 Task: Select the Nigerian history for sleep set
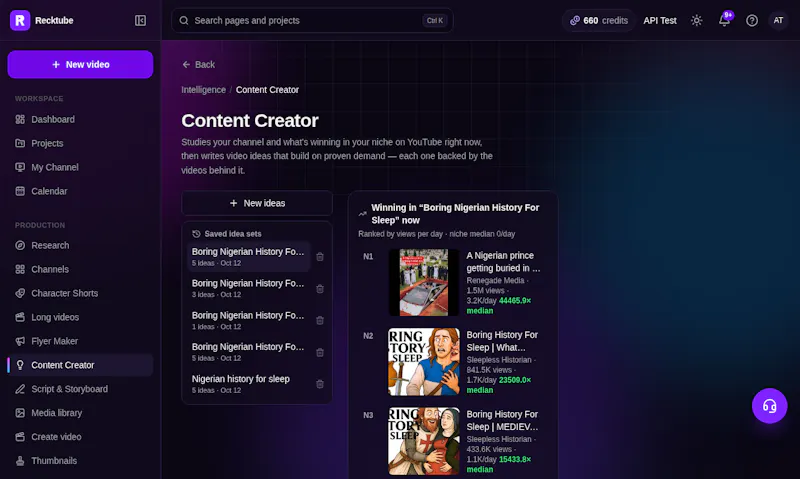(x=248, y=384)
